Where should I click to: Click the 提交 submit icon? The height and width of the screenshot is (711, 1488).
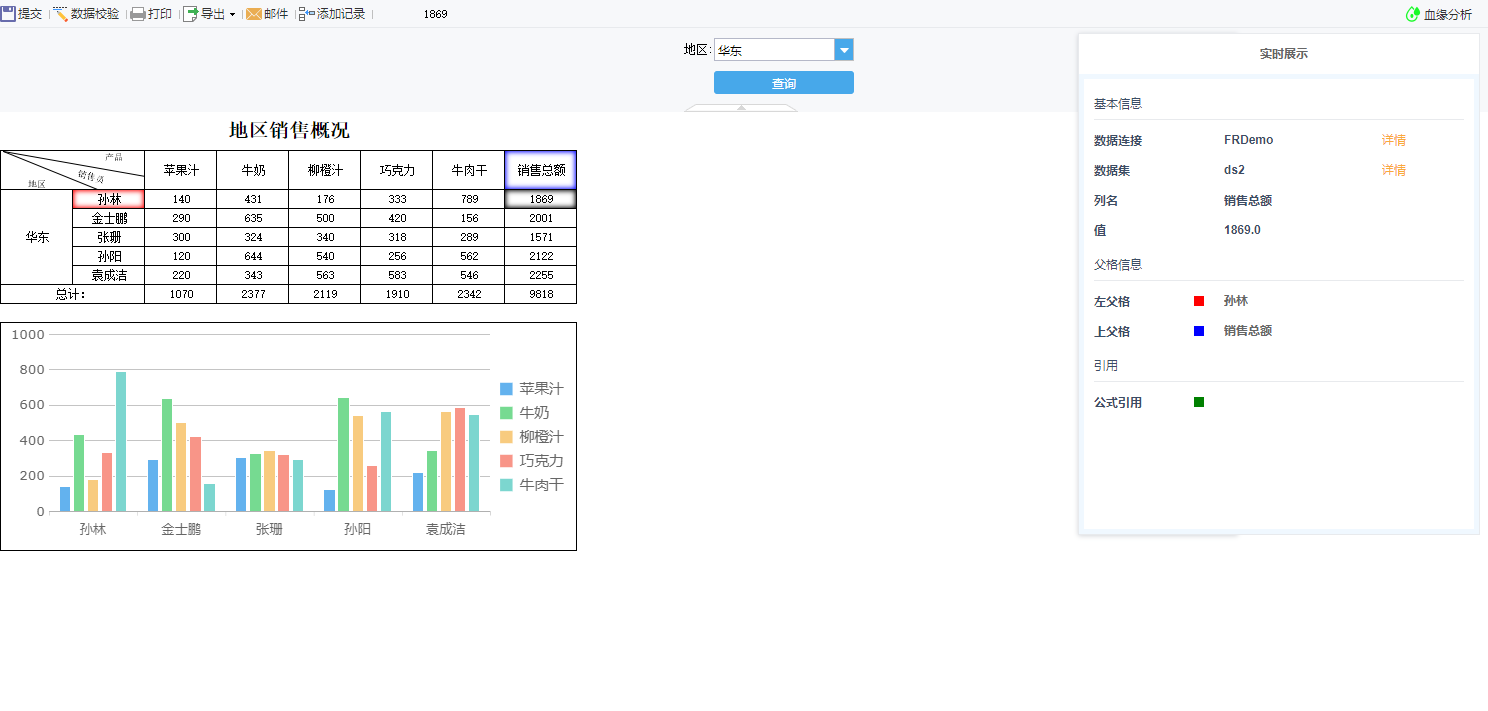tap(8, 14)
